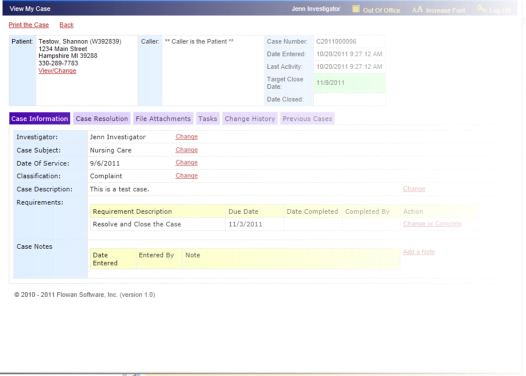Switch to the Case Resolution tab
The image size is (526, 376).
pos(102,118)
